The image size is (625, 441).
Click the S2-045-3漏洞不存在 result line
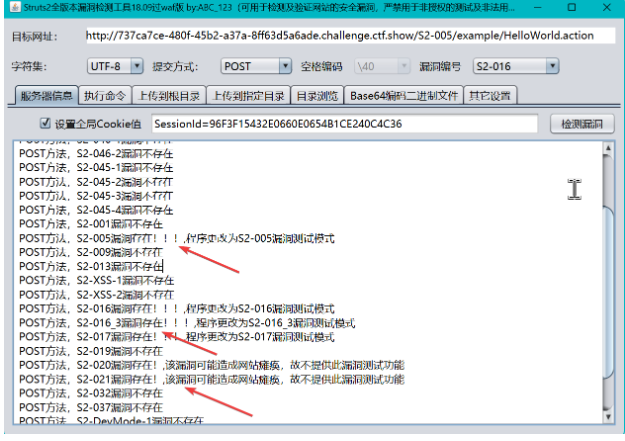96,196
